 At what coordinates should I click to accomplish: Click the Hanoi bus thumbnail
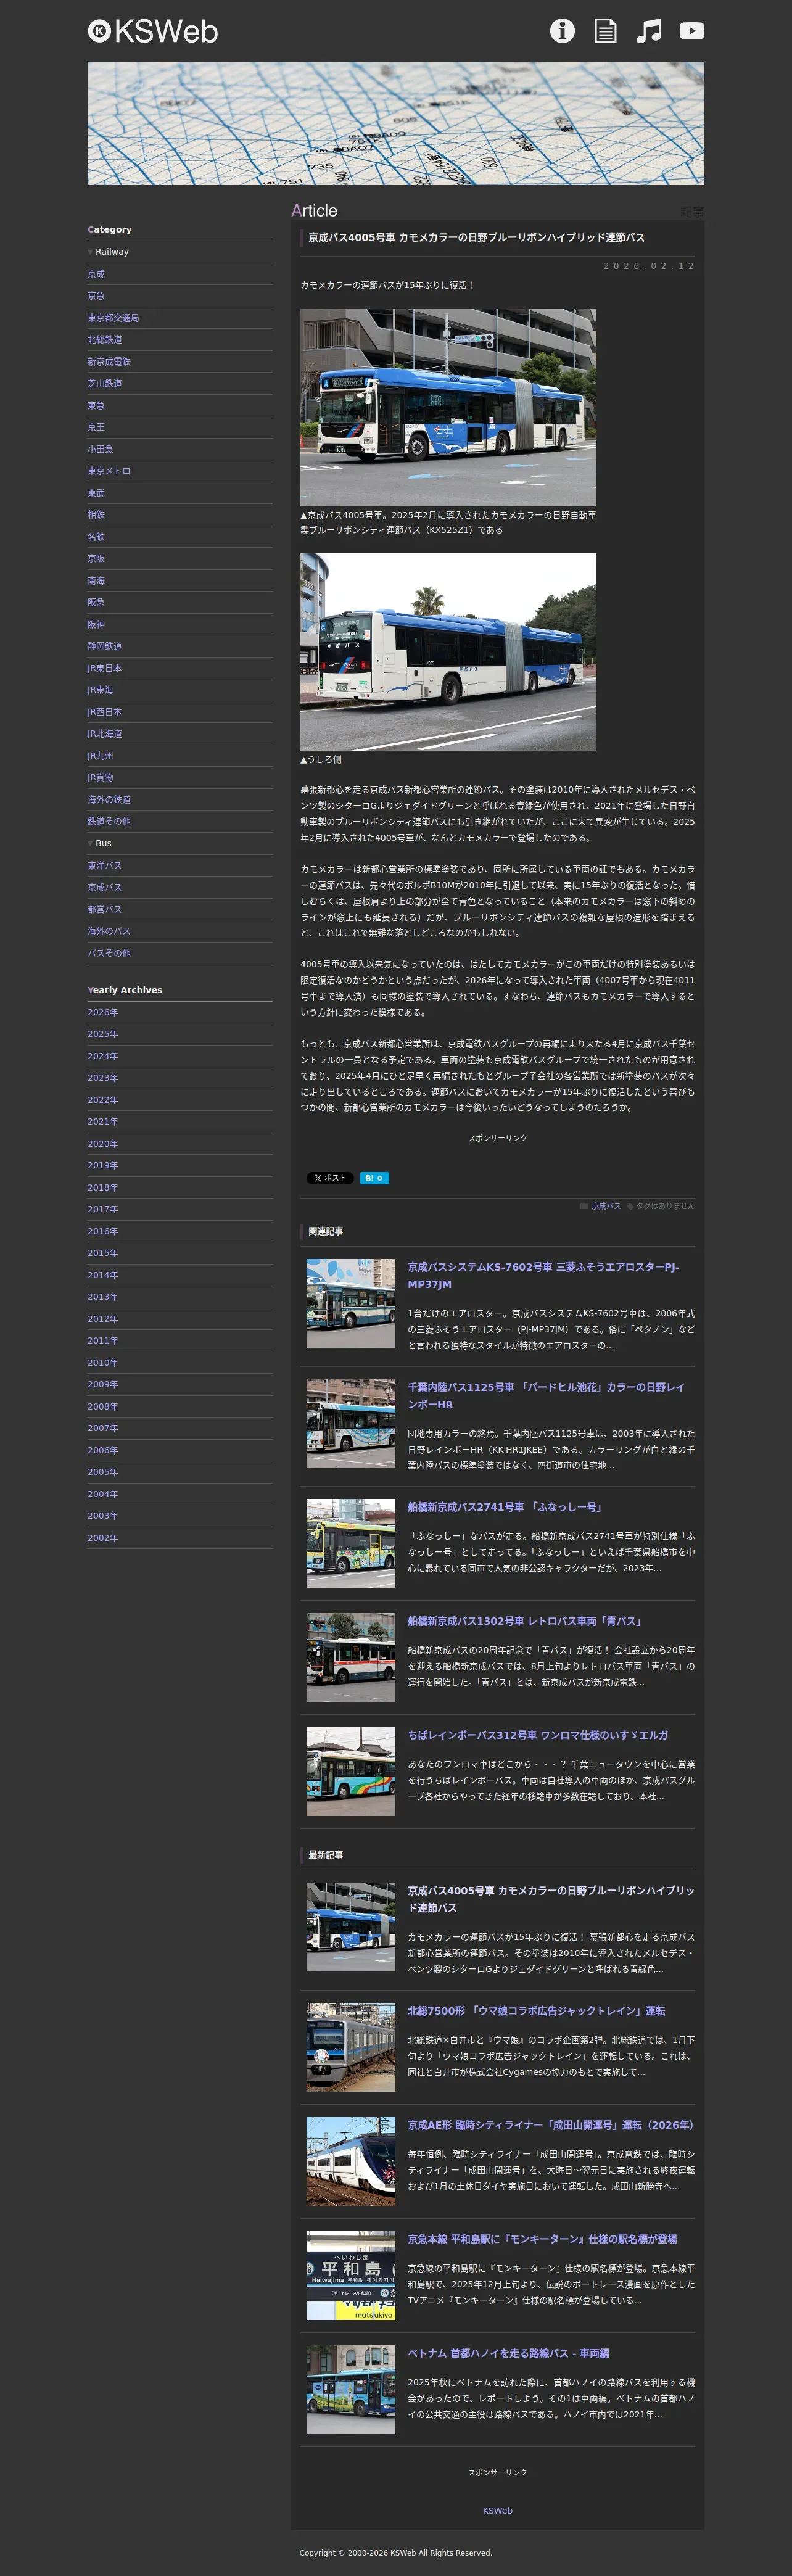(x=351, y=2389)
